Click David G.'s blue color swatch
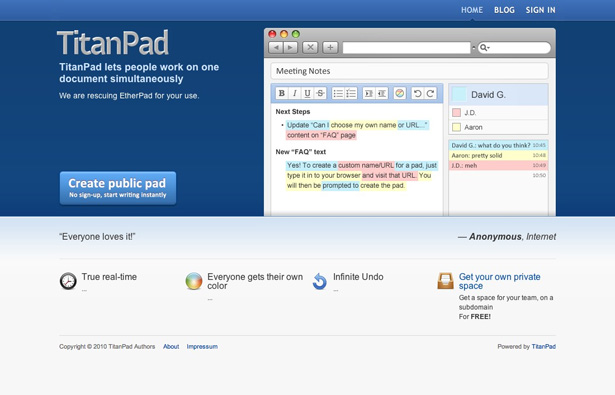This screenshot has width=615, height=395. (459, 95)
